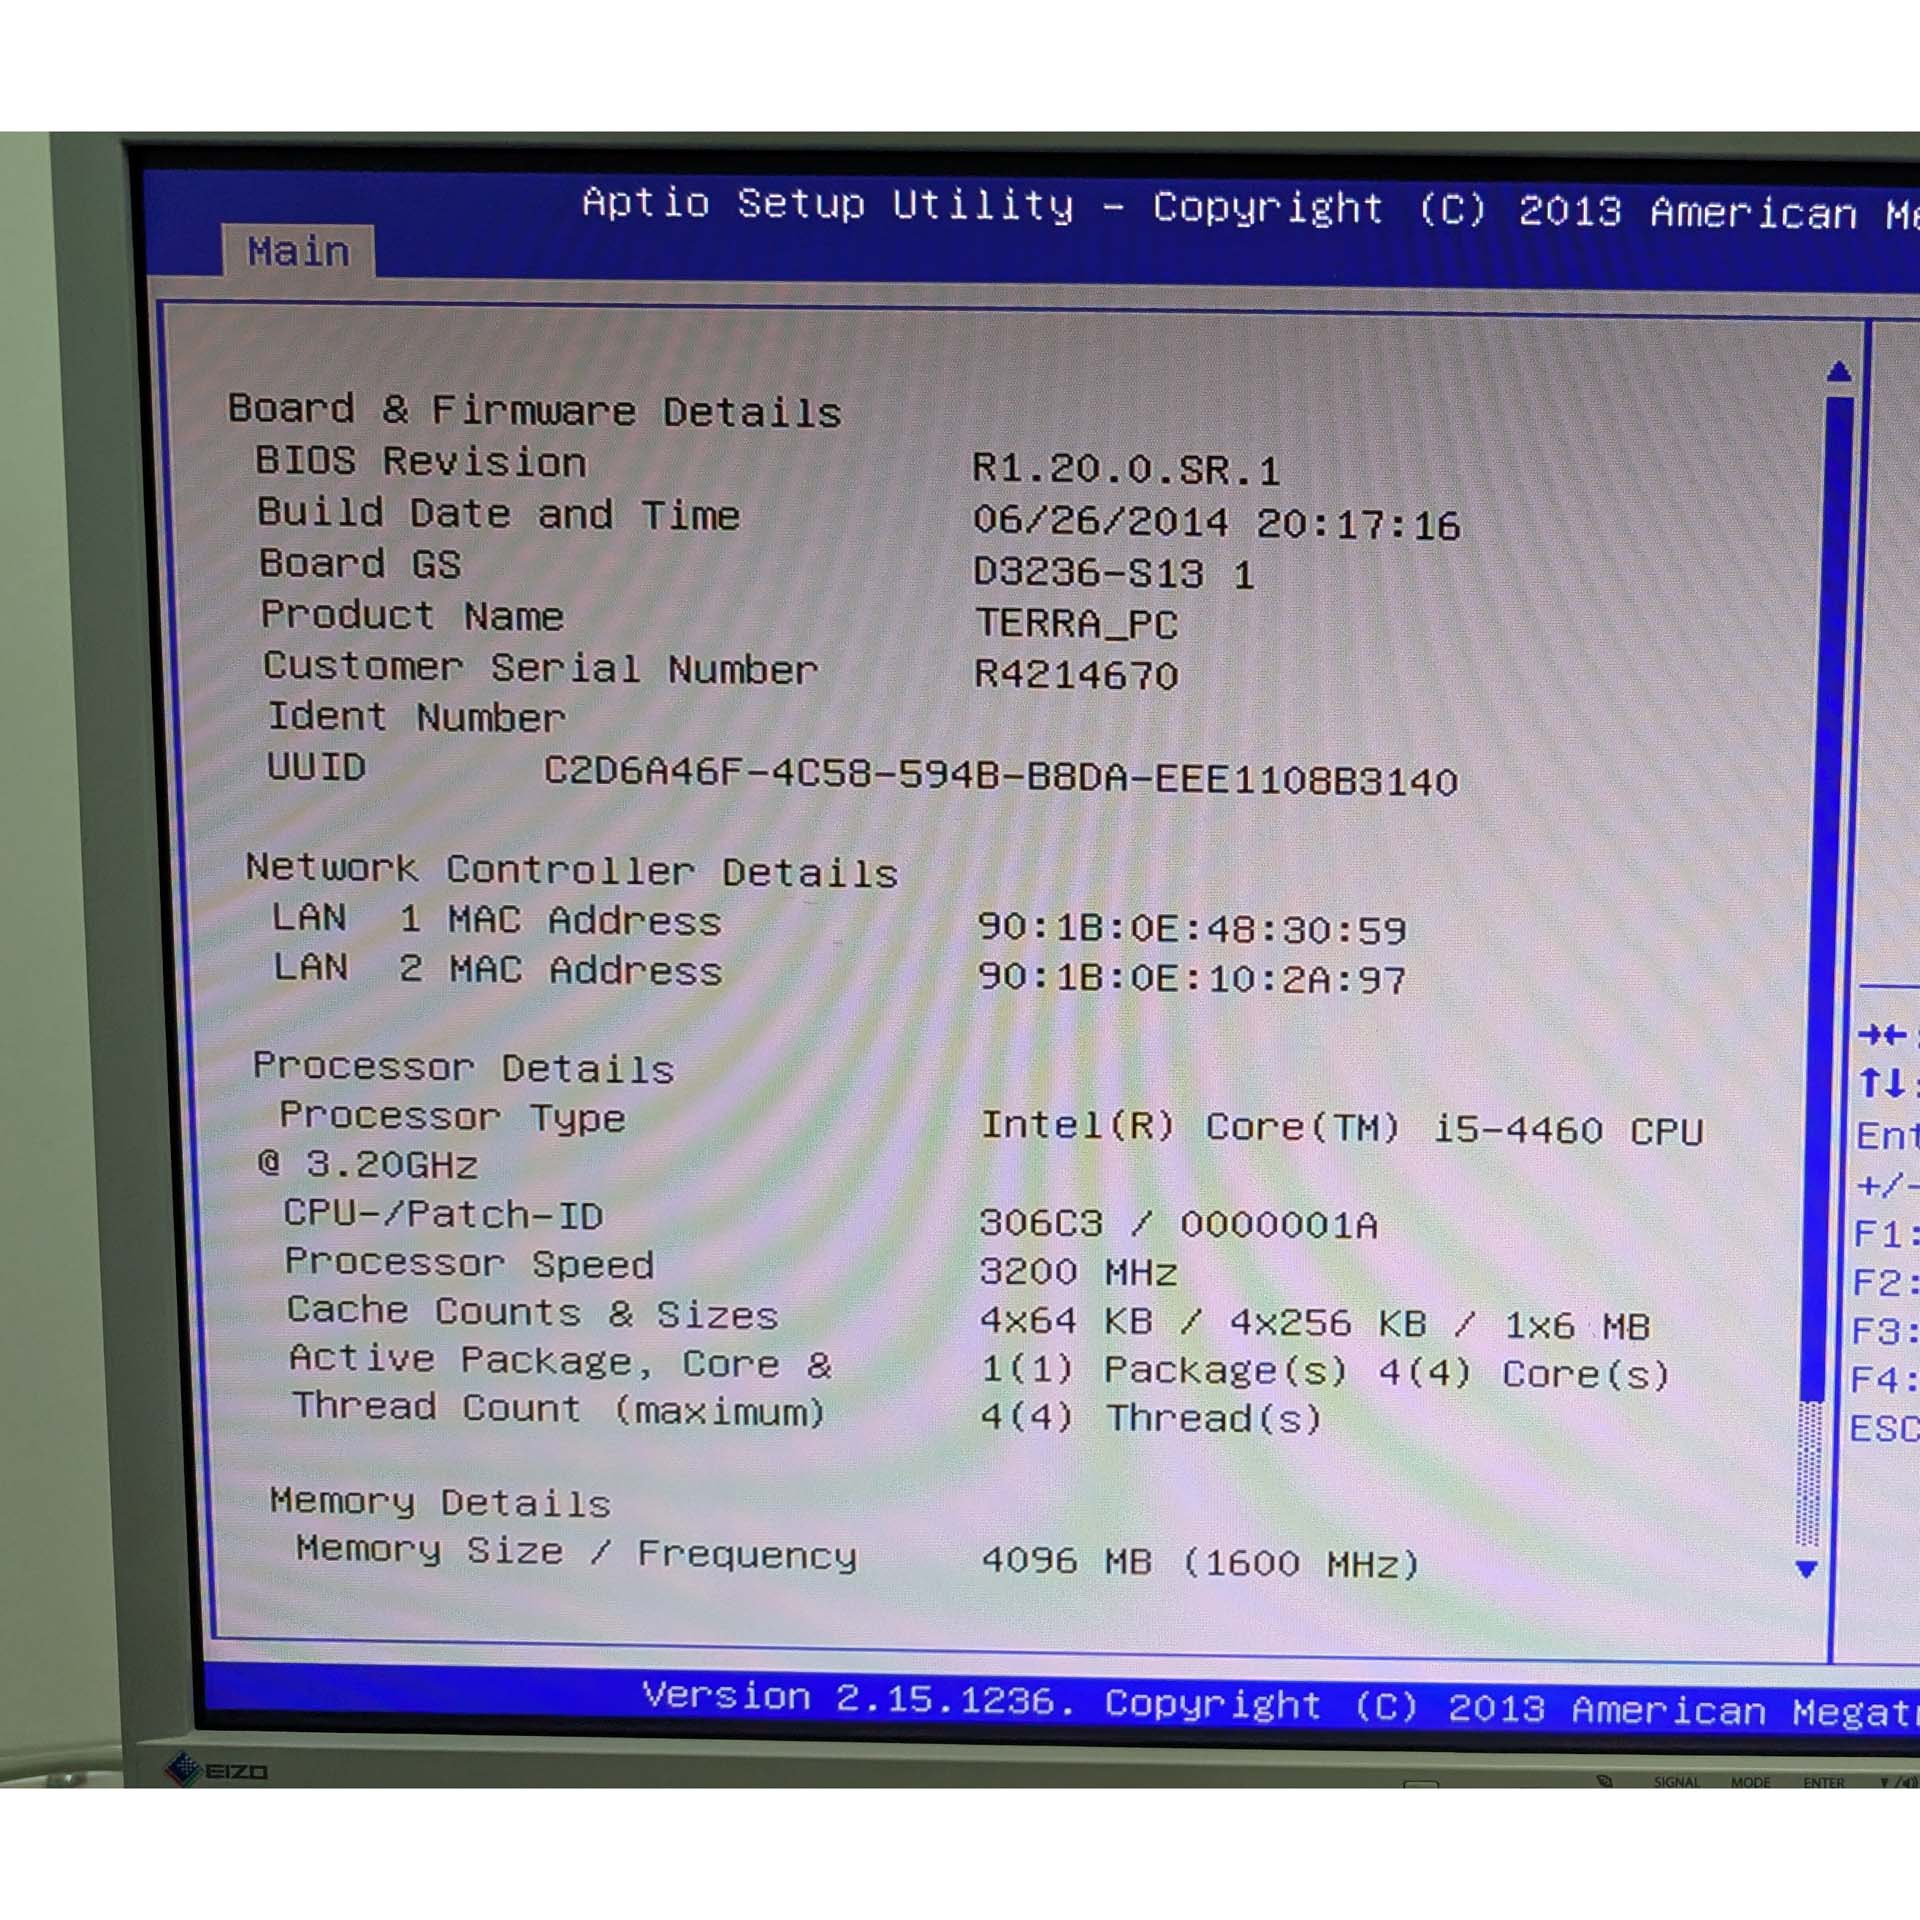Viewport: 1920px width, 1920px height.
Task: Select serial number R4214670
Action: (x=1077, y=675)
